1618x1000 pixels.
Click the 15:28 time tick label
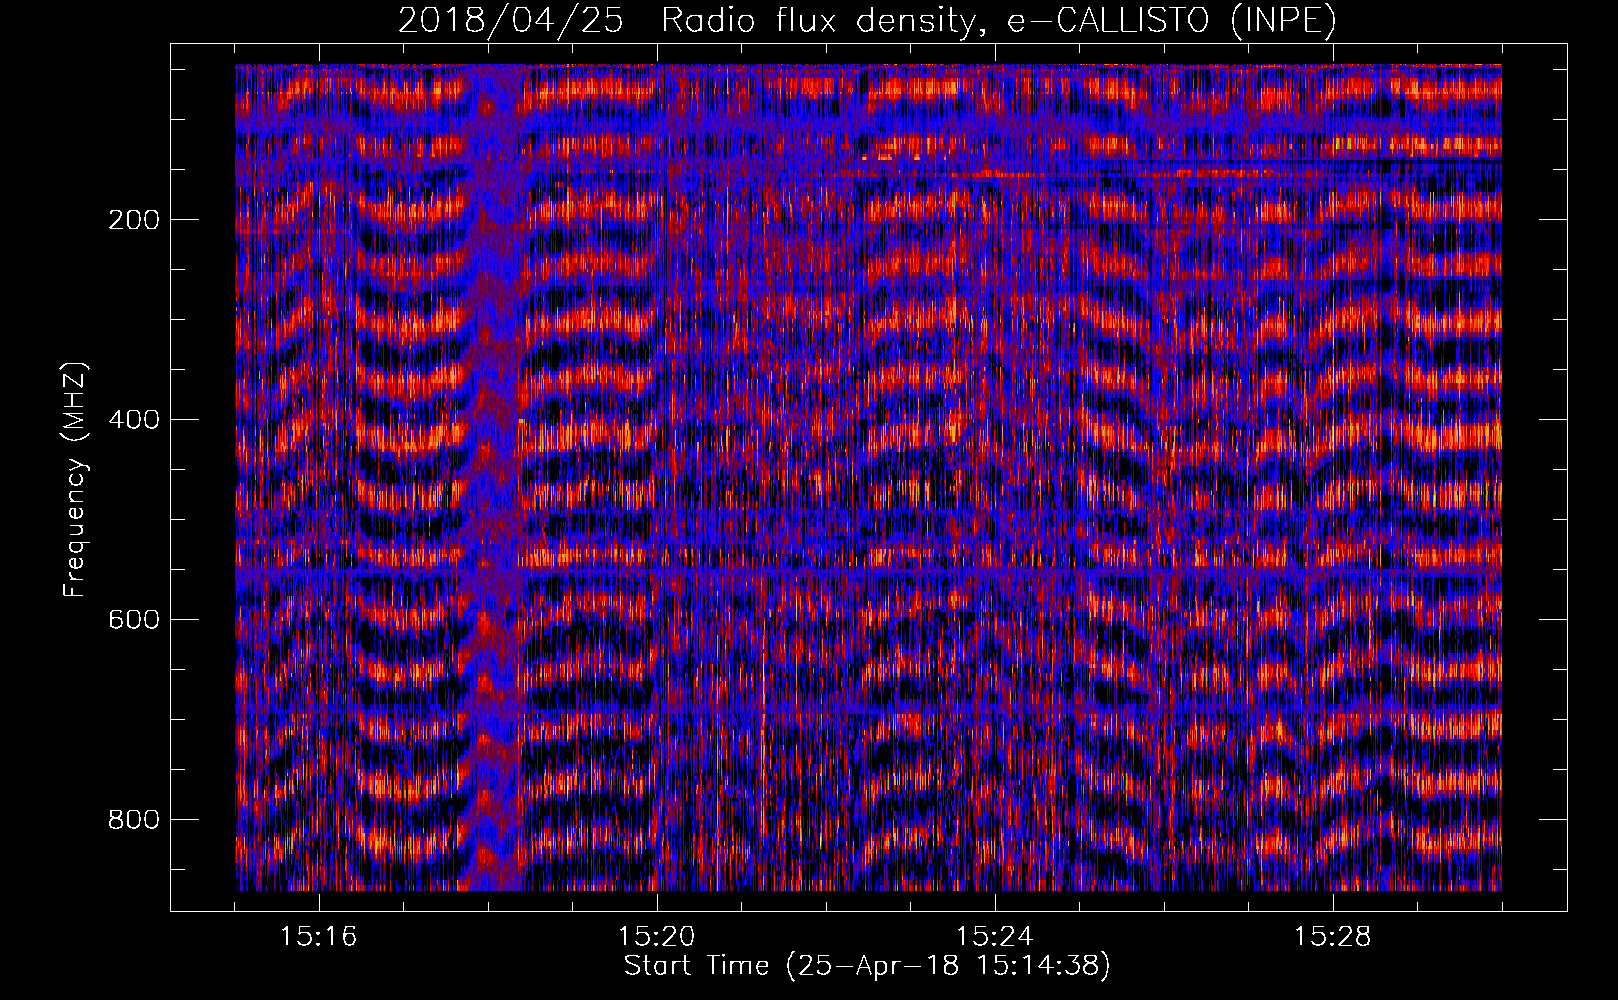click(1333, 937)
